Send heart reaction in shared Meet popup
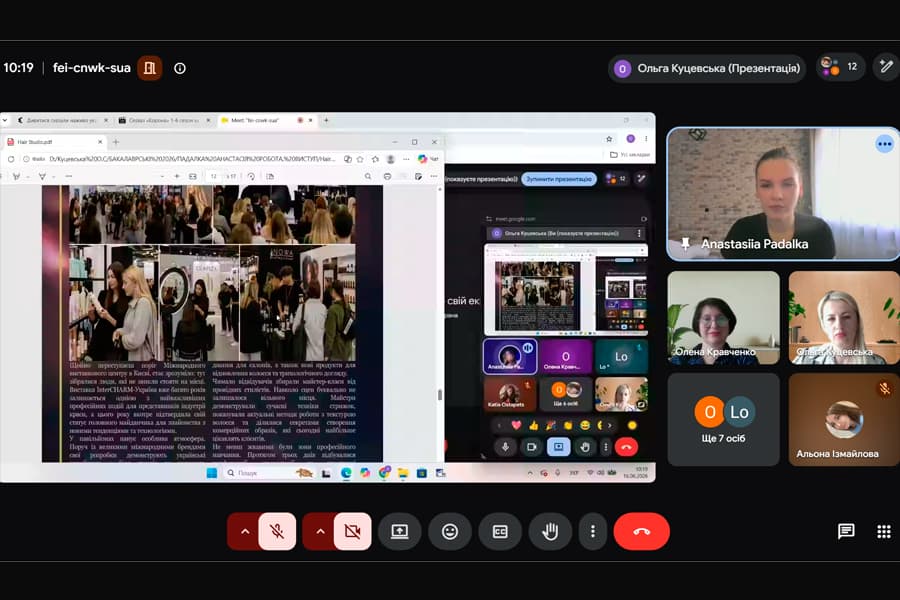This screenshot has width=900, height=600. coord(516,425)
